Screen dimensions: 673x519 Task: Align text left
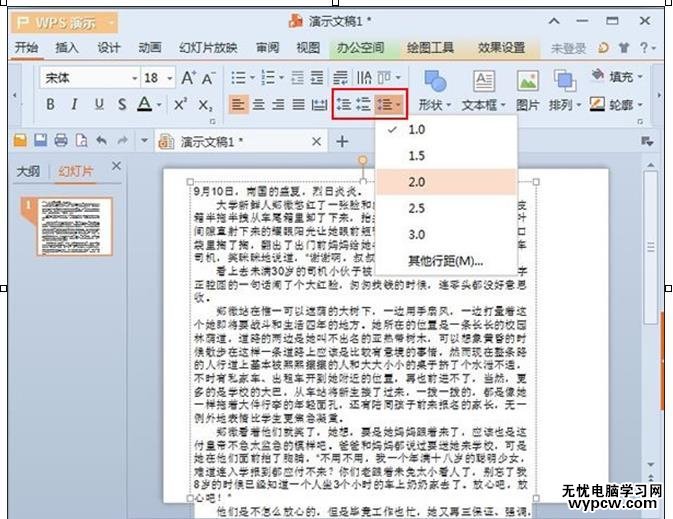(238, 104)
